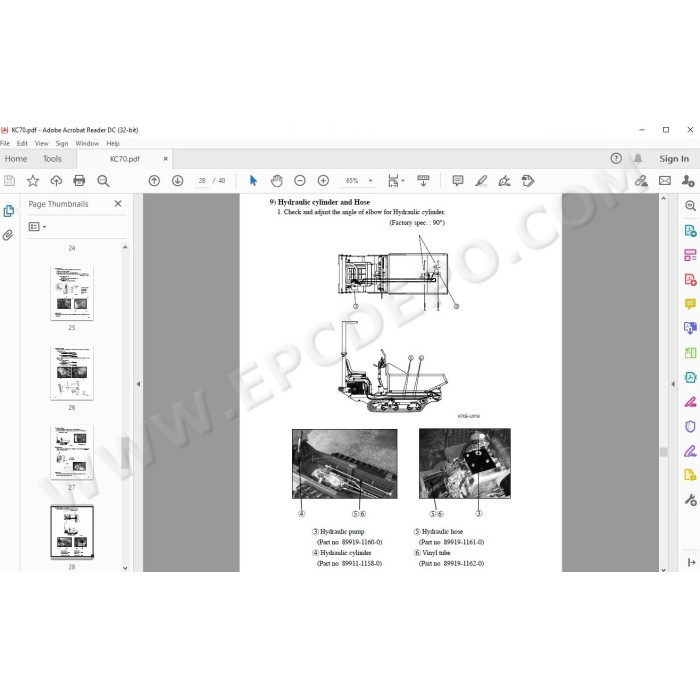
Task: Print the KC70.pdf document
Action: tap(79, 181)
